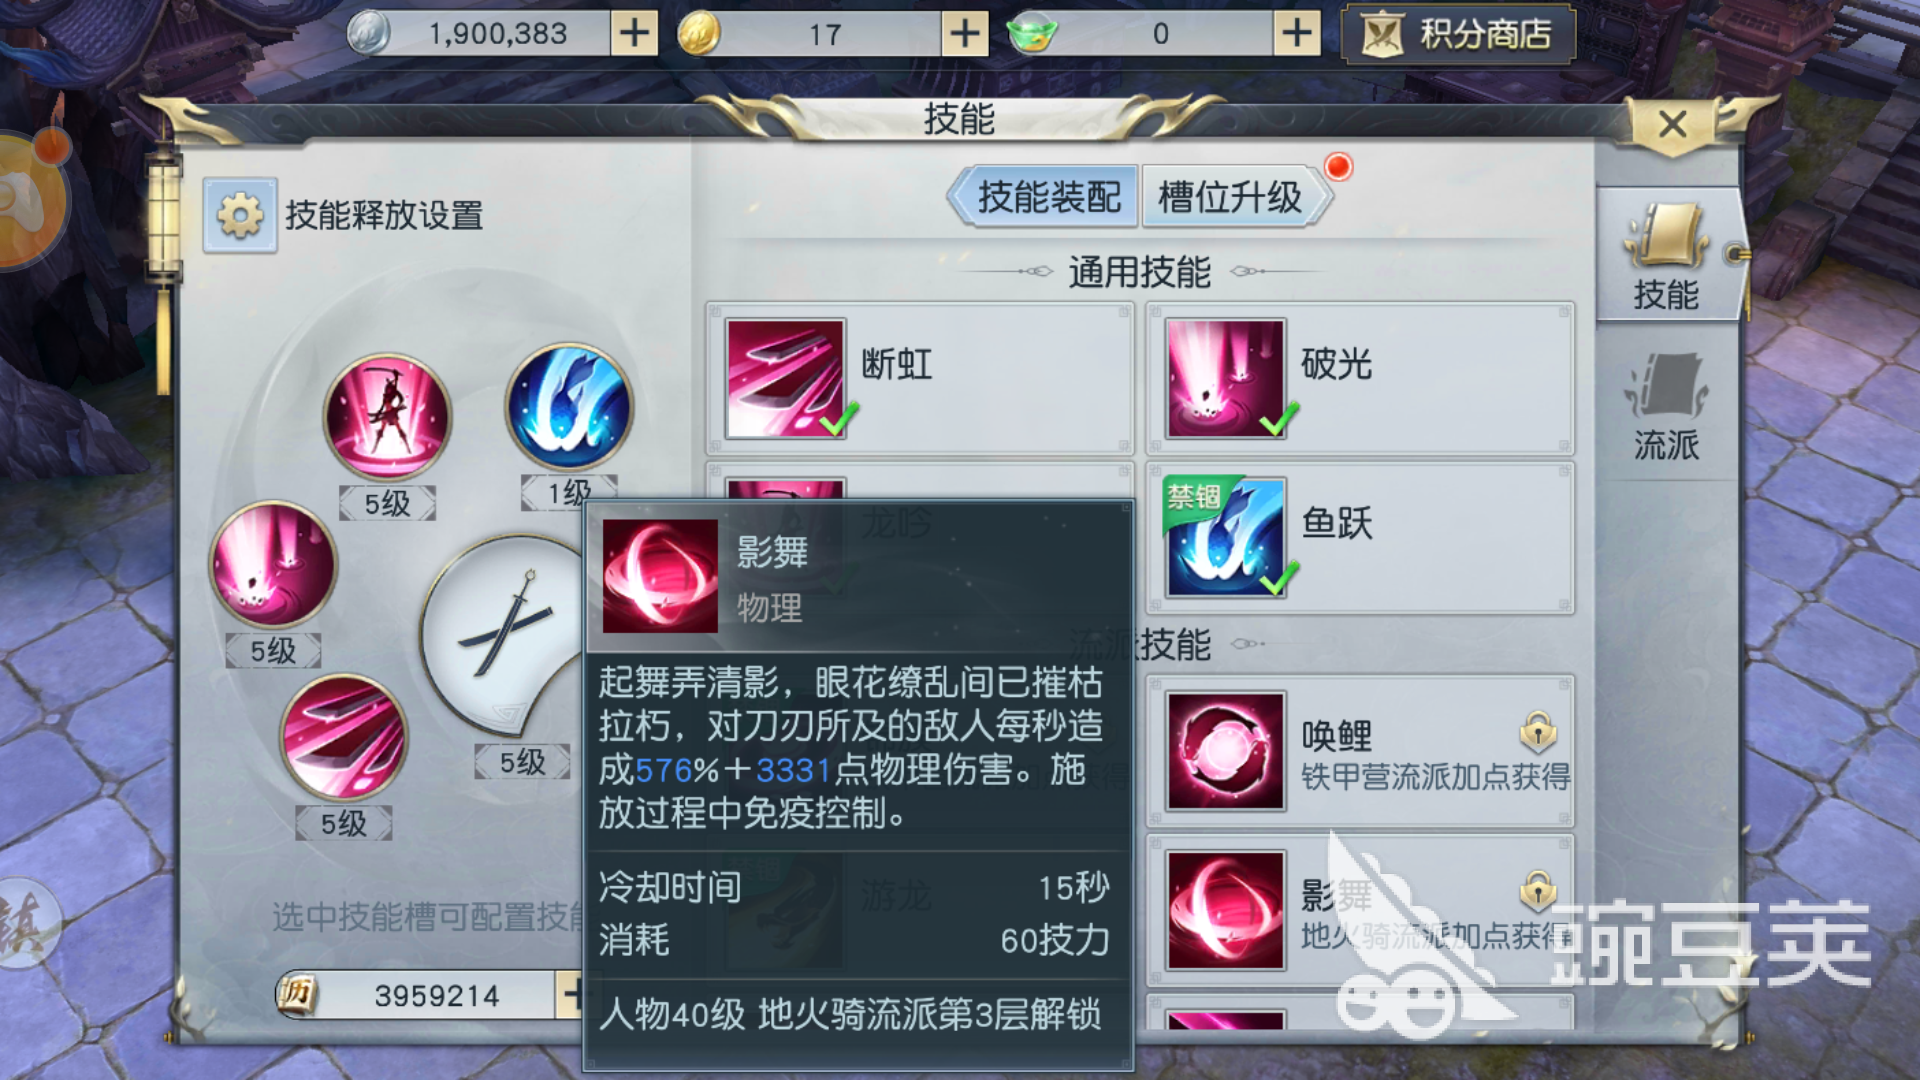This screenshot has width=1920, height=1080.
Task: Tap the lock icon beside 唤鲤
Action: pos(1538,732)
